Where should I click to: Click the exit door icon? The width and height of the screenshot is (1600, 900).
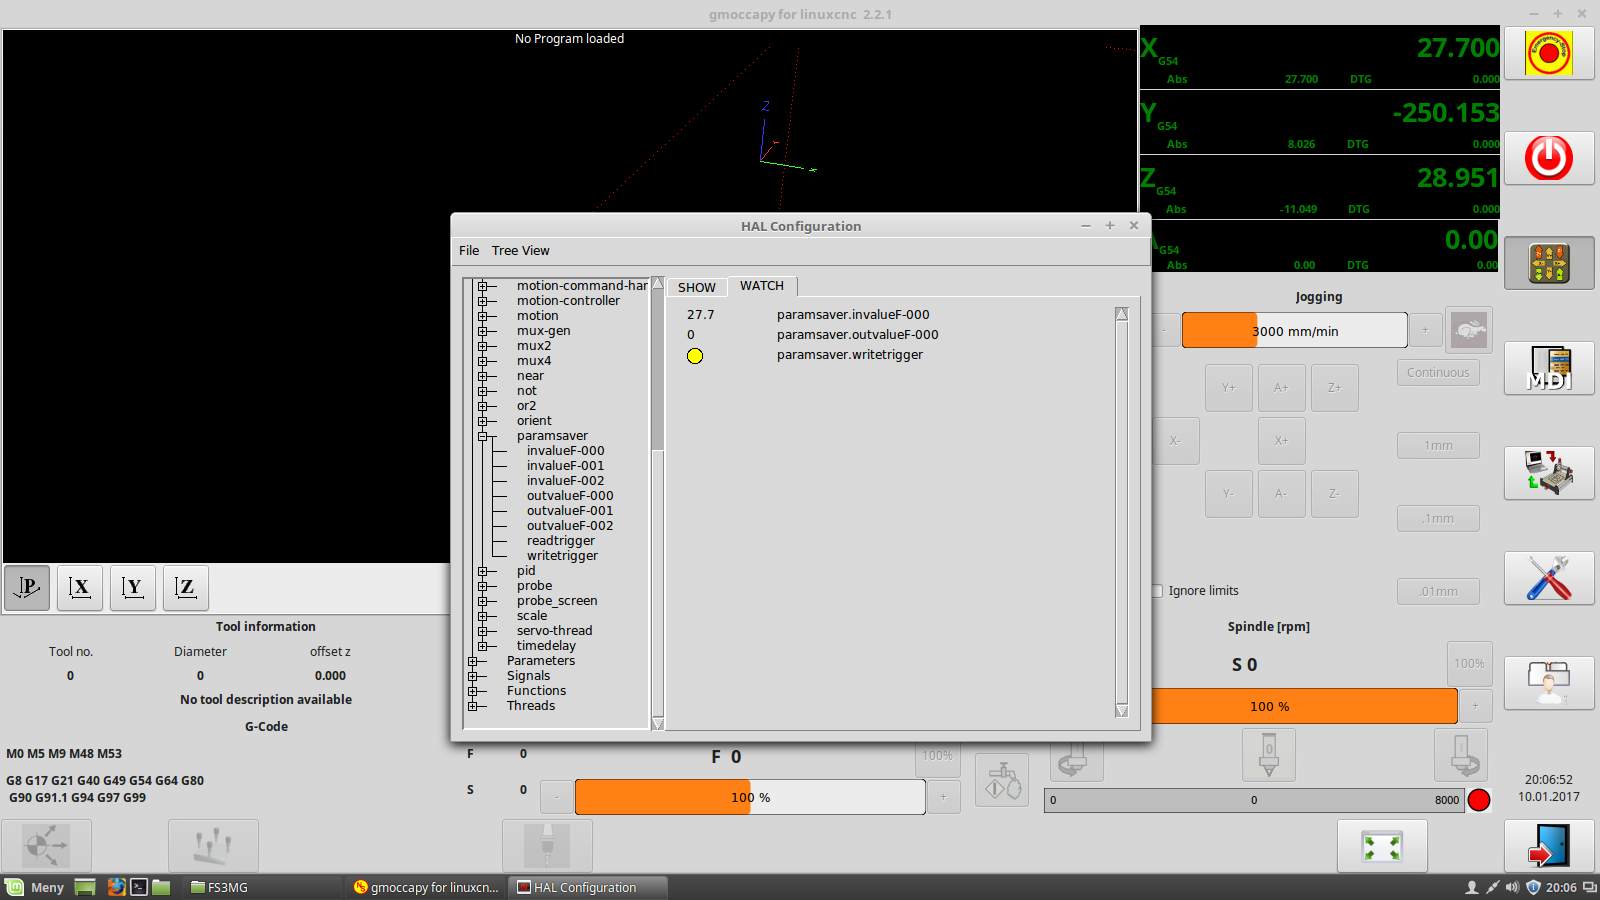click(x=1548, y=846)
